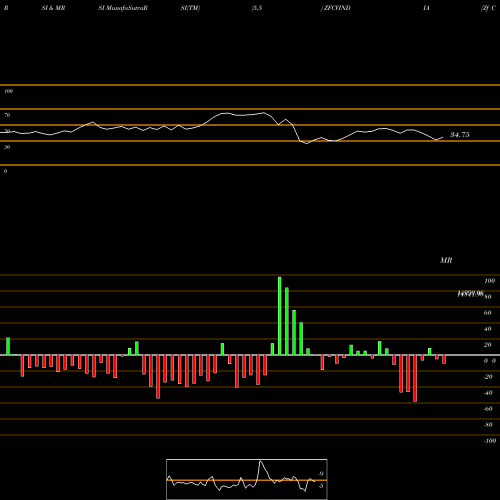
Task: Click the "ZFCVIND" symbol text in header
Action: coord(337,8)
